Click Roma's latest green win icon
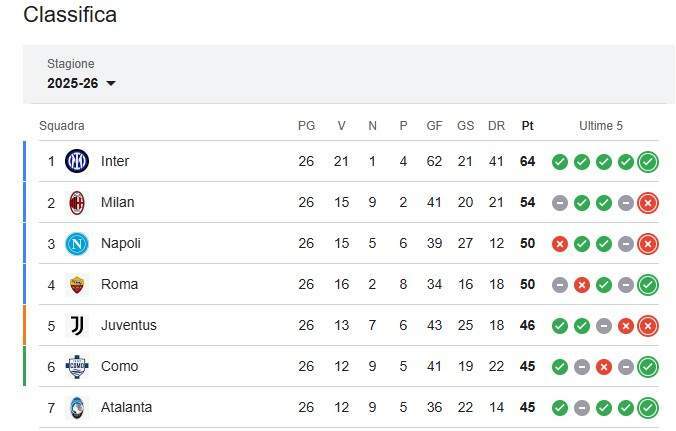The image size is (676, 431). [648, 284]
